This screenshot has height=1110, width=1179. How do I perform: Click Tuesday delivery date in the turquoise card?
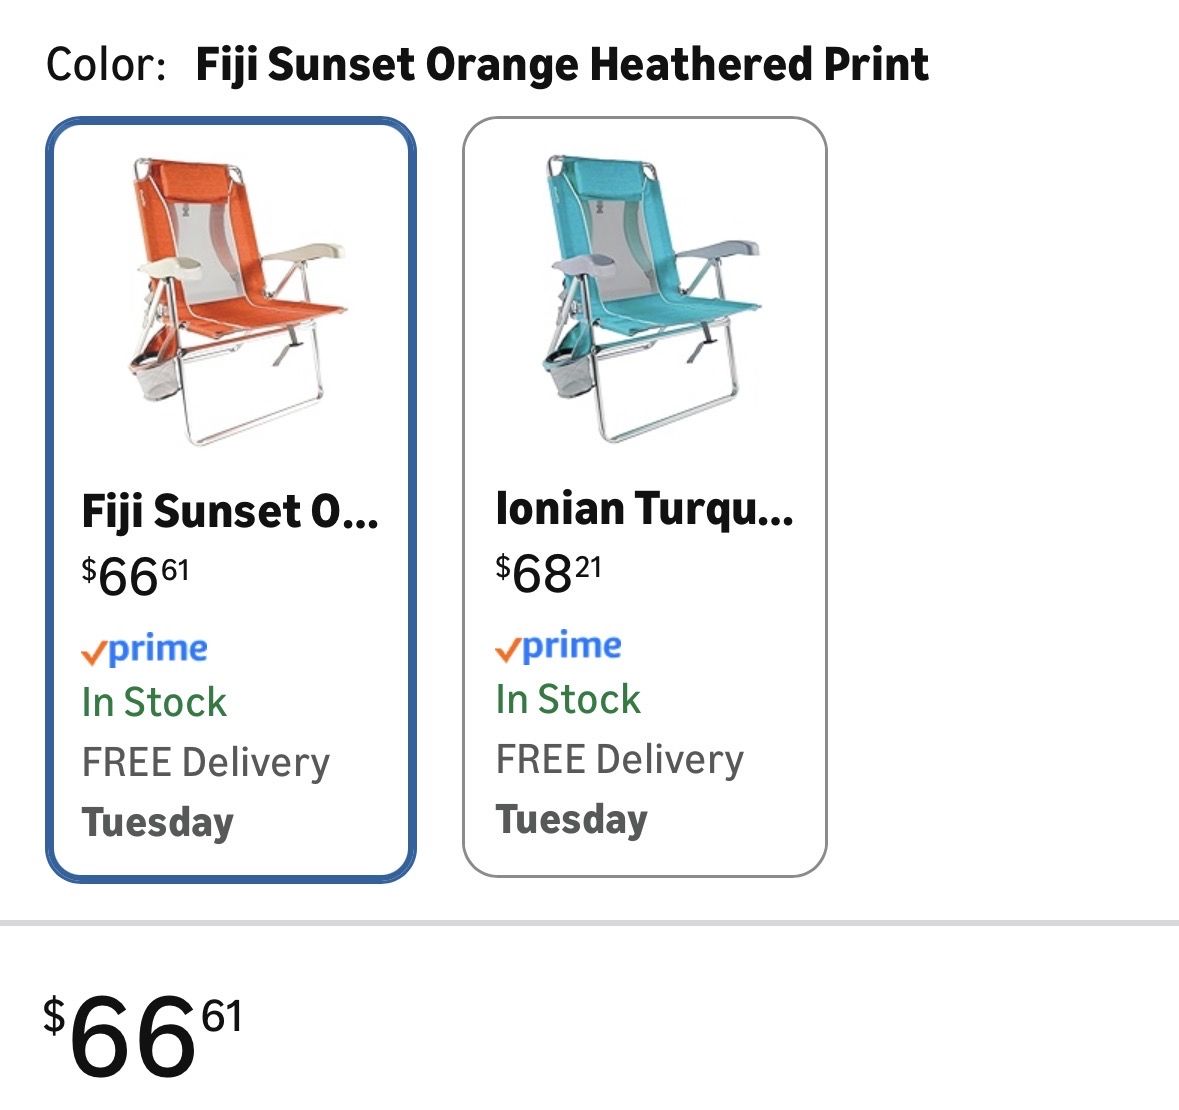[572, 820]
